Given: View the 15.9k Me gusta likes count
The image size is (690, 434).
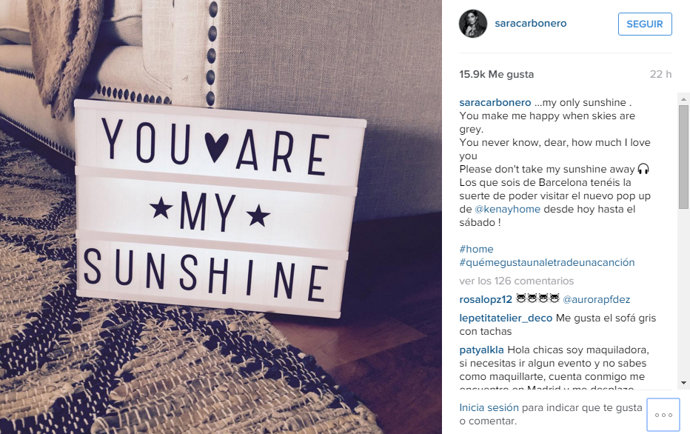Looking at the screenshot, I should pyautogui.click(x=496, y=74).
